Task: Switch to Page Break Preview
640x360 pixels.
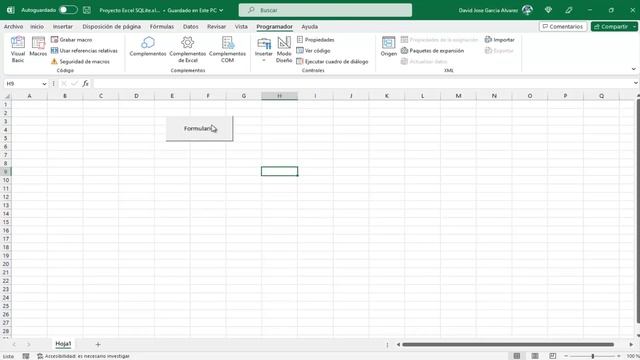Action: (x=553, y=356)
